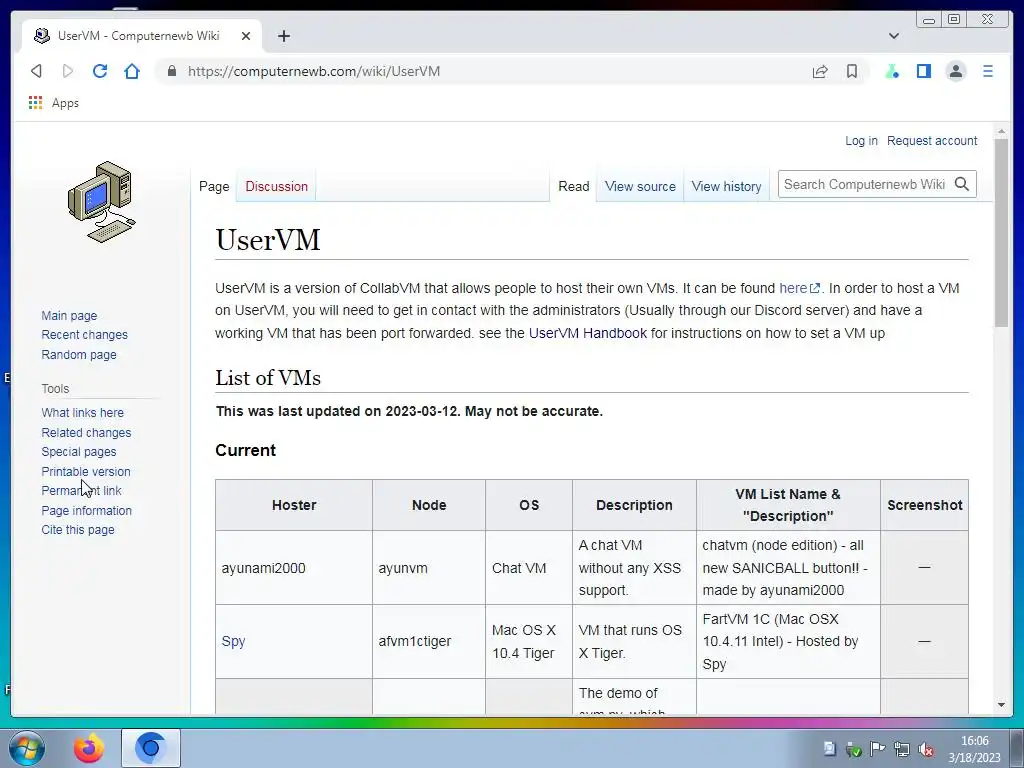The image size is (1024, 768).
Task: Click the share page icon
Action: point(820,71)
